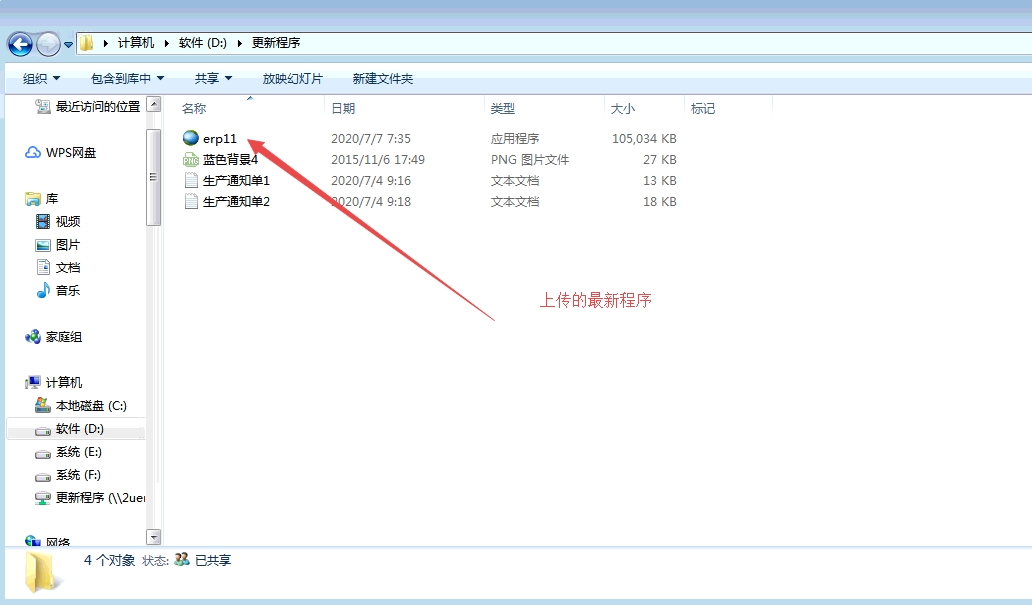Open the 组织 dropdown menu
This screenshot has height=605, width=1032.
41,78
